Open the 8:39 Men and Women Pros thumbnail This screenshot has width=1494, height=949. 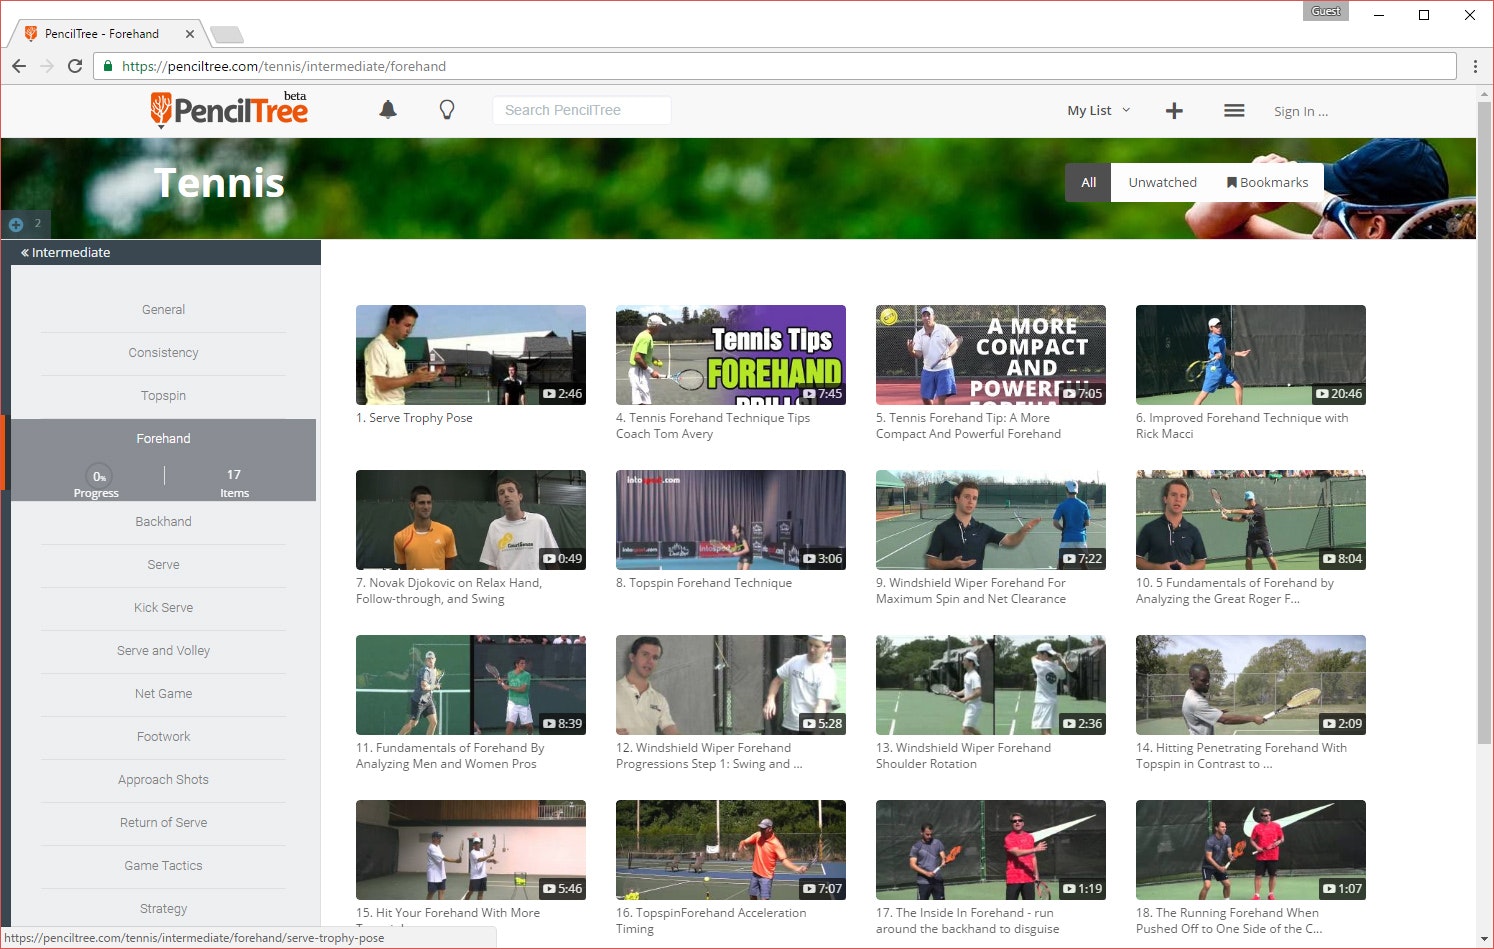click(x=471, y=685)
